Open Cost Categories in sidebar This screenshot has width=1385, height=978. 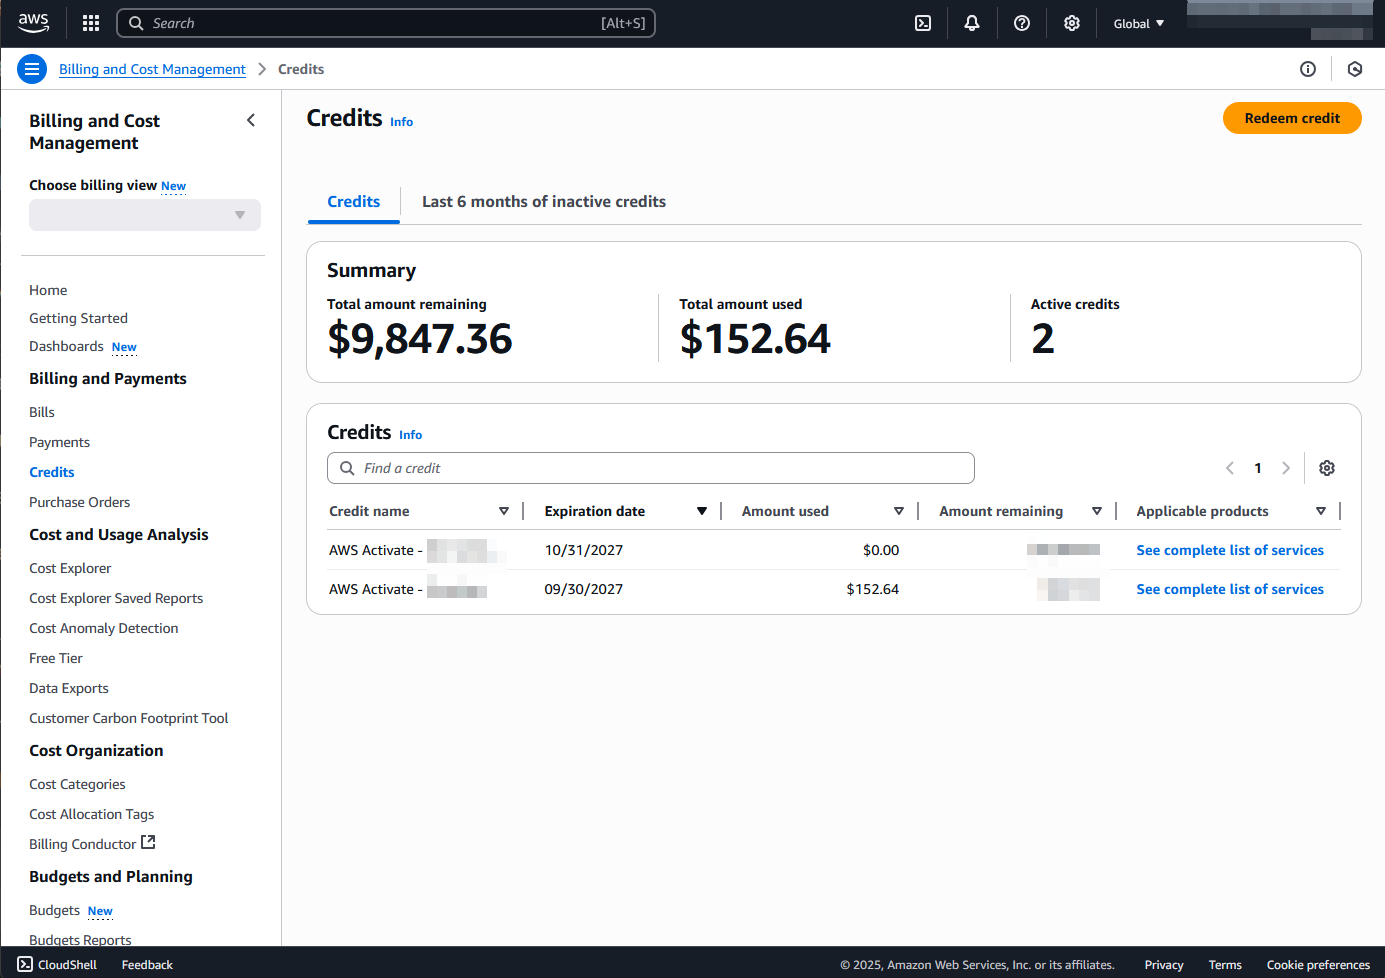coord(77,784)
